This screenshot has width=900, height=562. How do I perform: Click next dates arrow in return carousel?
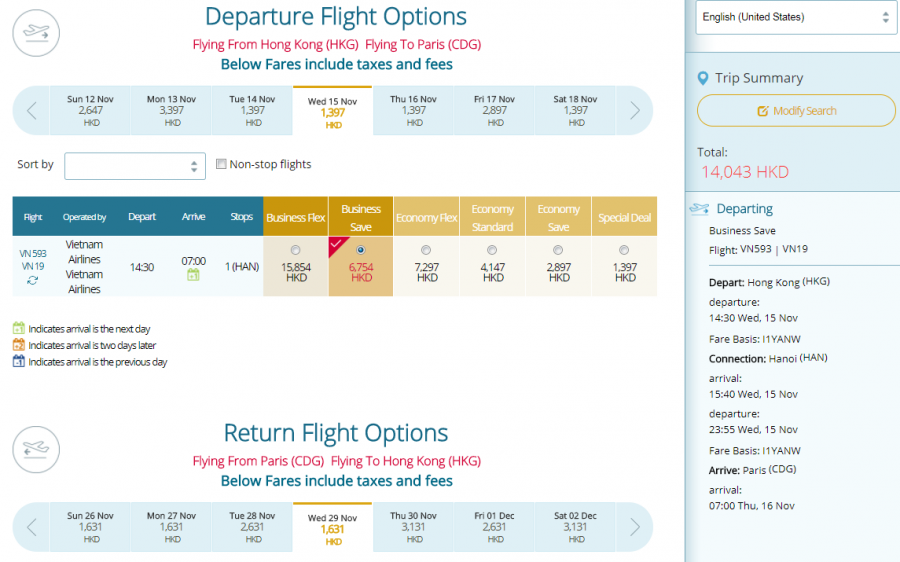(634, 526)
